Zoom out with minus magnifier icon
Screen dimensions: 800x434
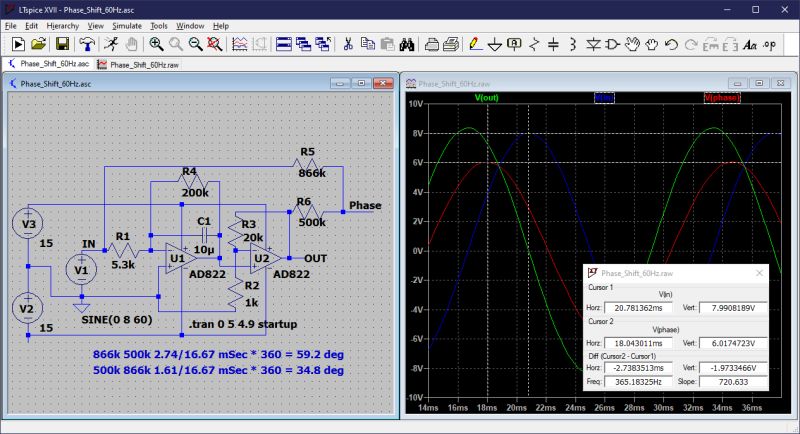[195, 44]
